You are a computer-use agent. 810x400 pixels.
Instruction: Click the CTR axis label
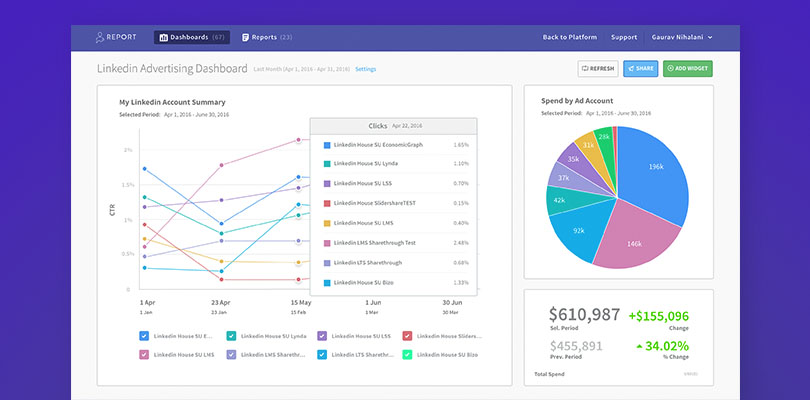pyautogui.click(x=112, y=210)
